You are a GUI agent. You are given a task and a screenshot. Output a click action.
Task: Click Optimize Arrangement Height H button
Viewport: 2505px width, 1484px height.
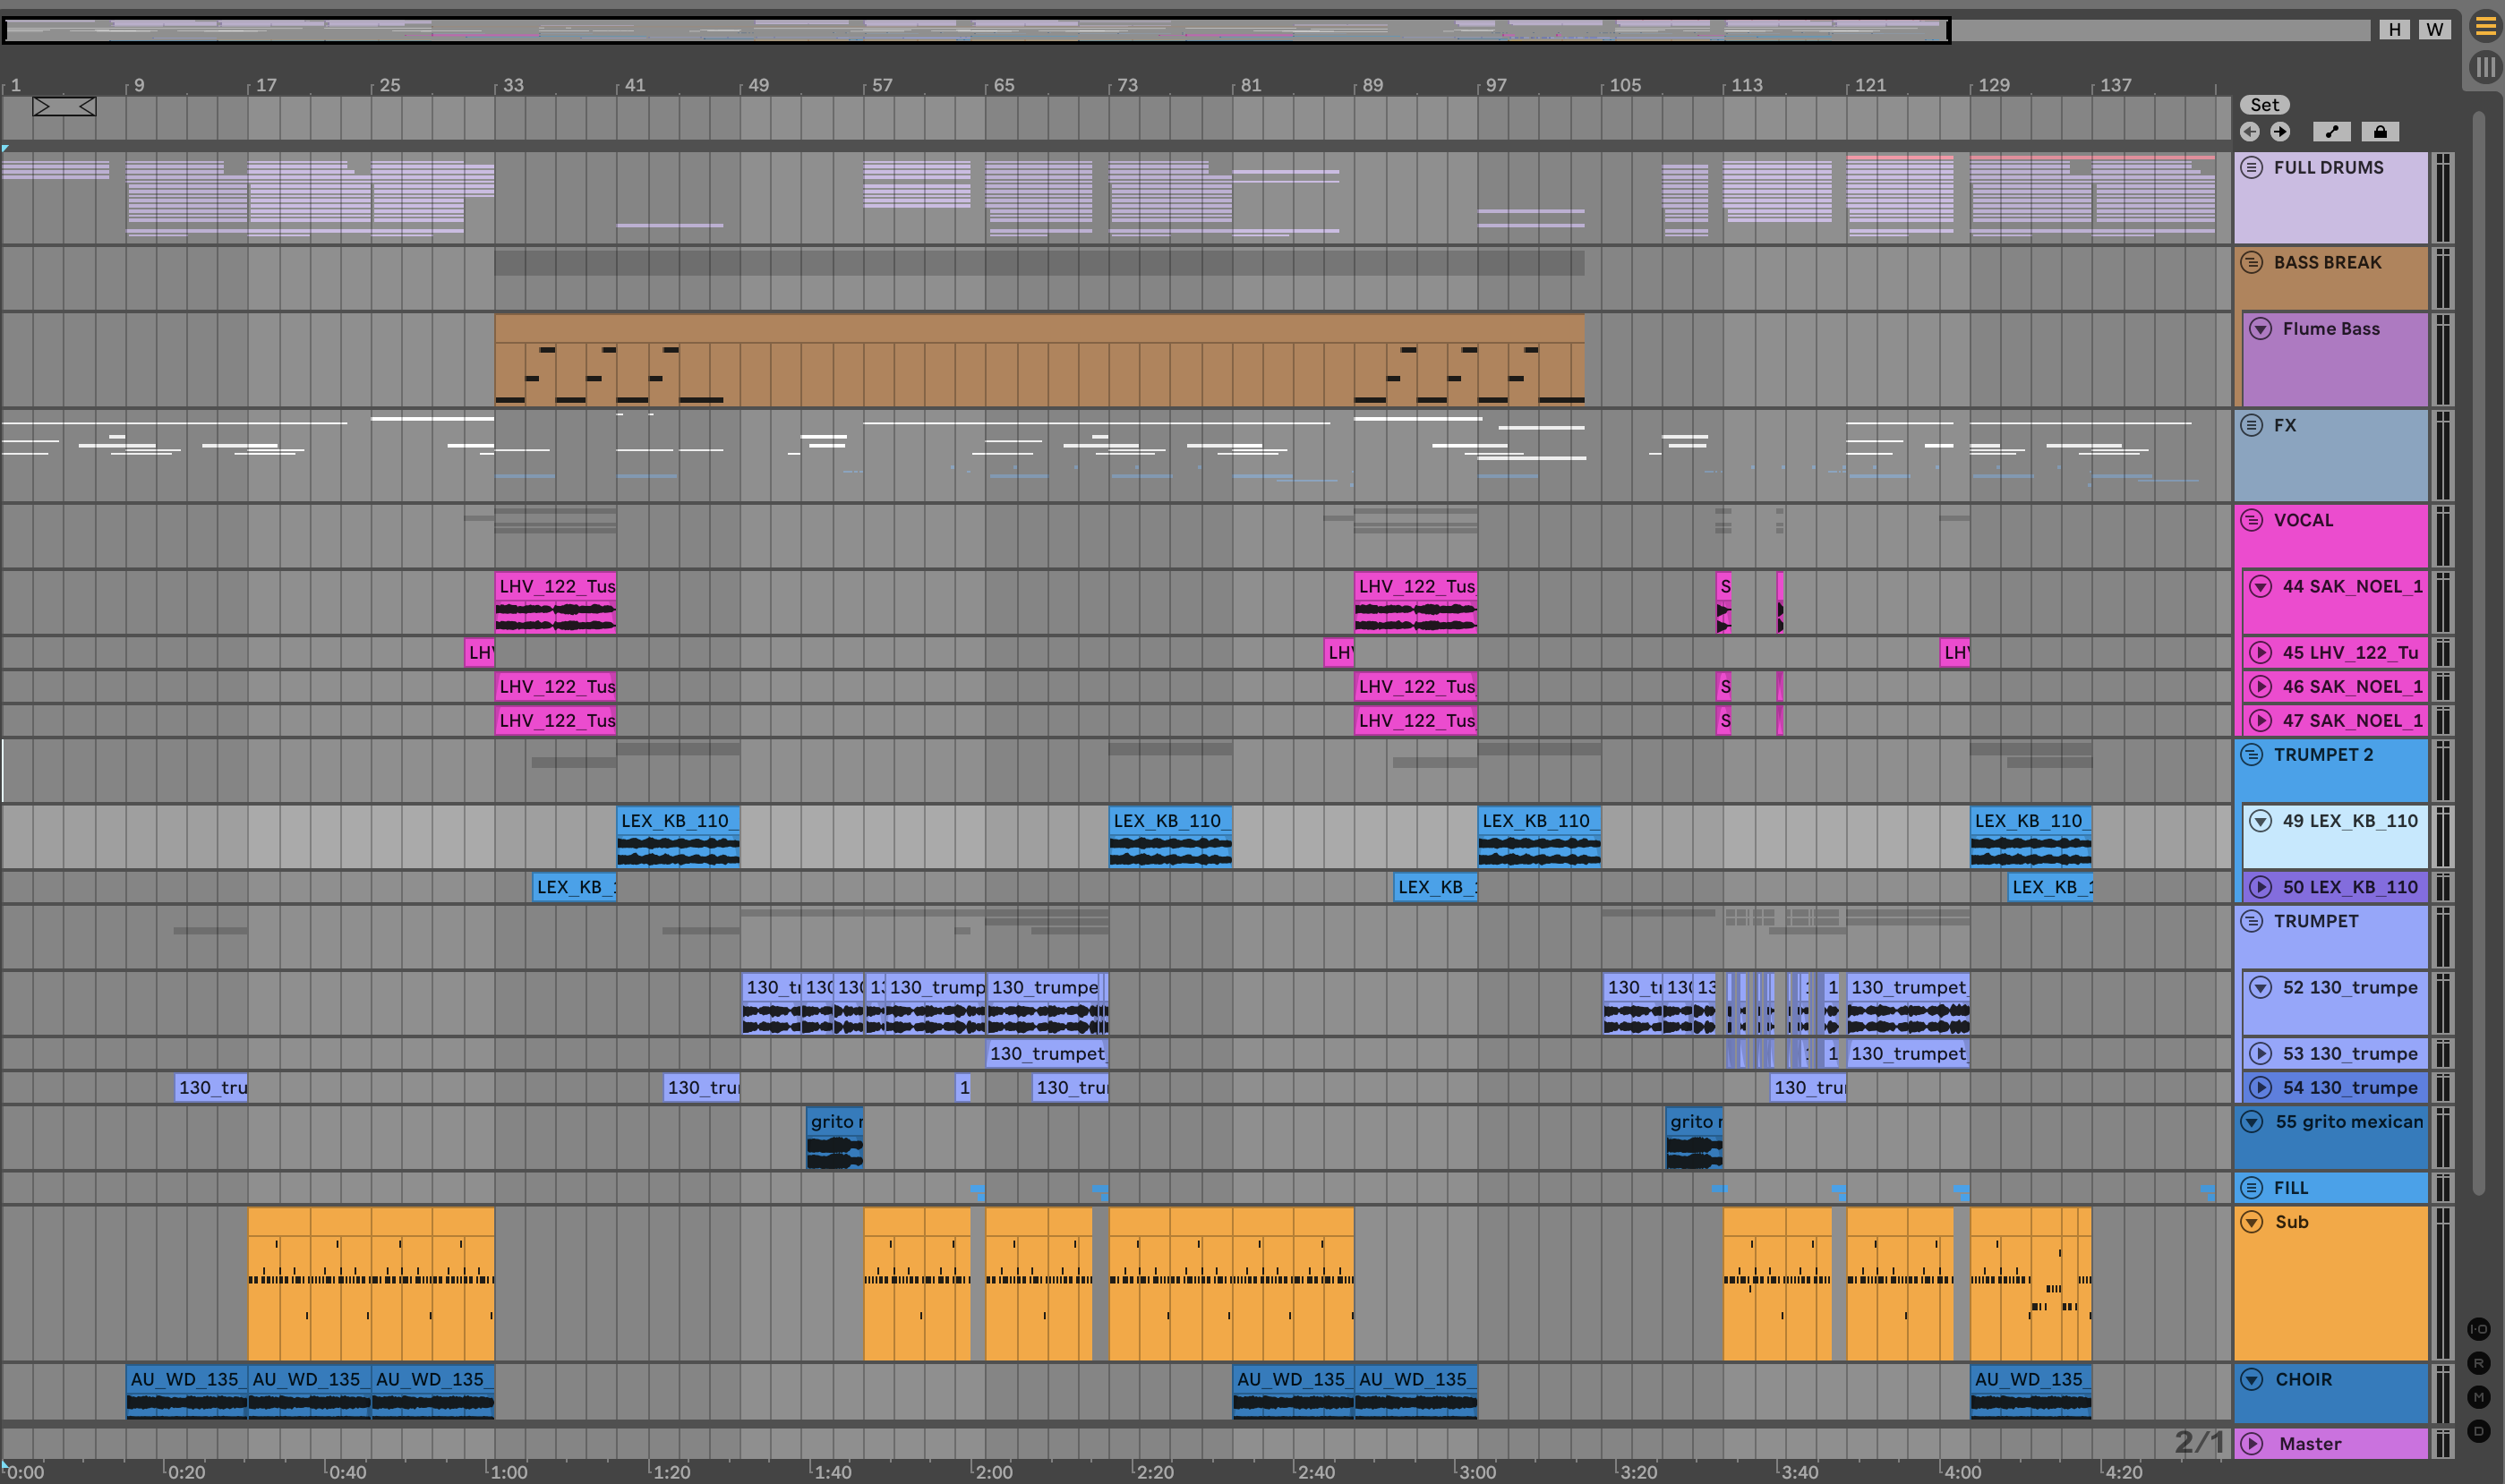(2394, 29)
